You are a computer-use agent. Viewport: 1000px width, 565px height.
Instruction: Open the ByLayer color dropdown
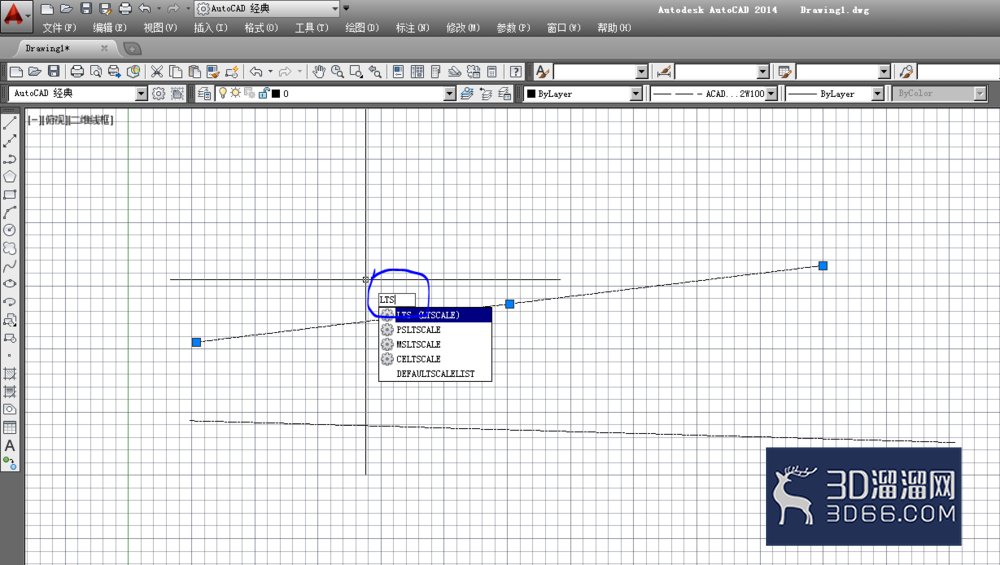pos(636,94)
